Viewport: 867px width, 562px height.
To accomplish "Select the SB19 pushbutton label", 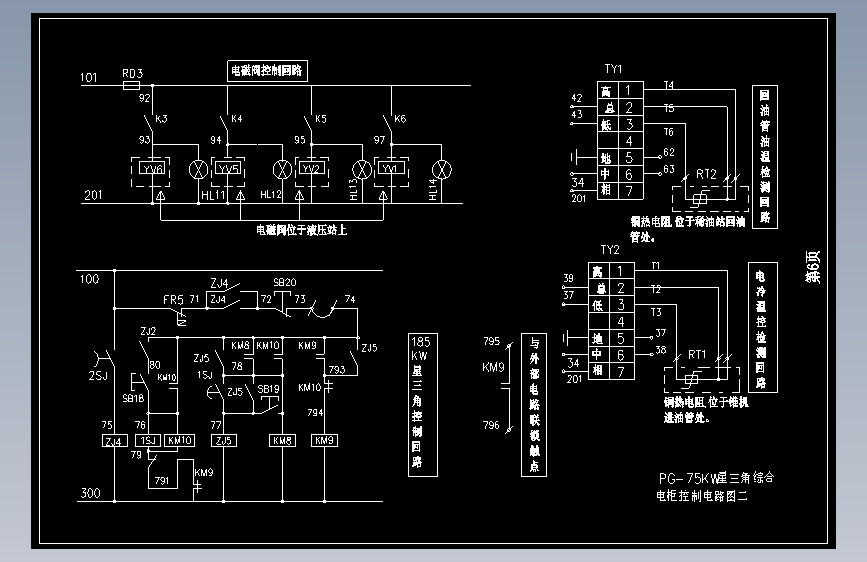I will coord(268,389).
